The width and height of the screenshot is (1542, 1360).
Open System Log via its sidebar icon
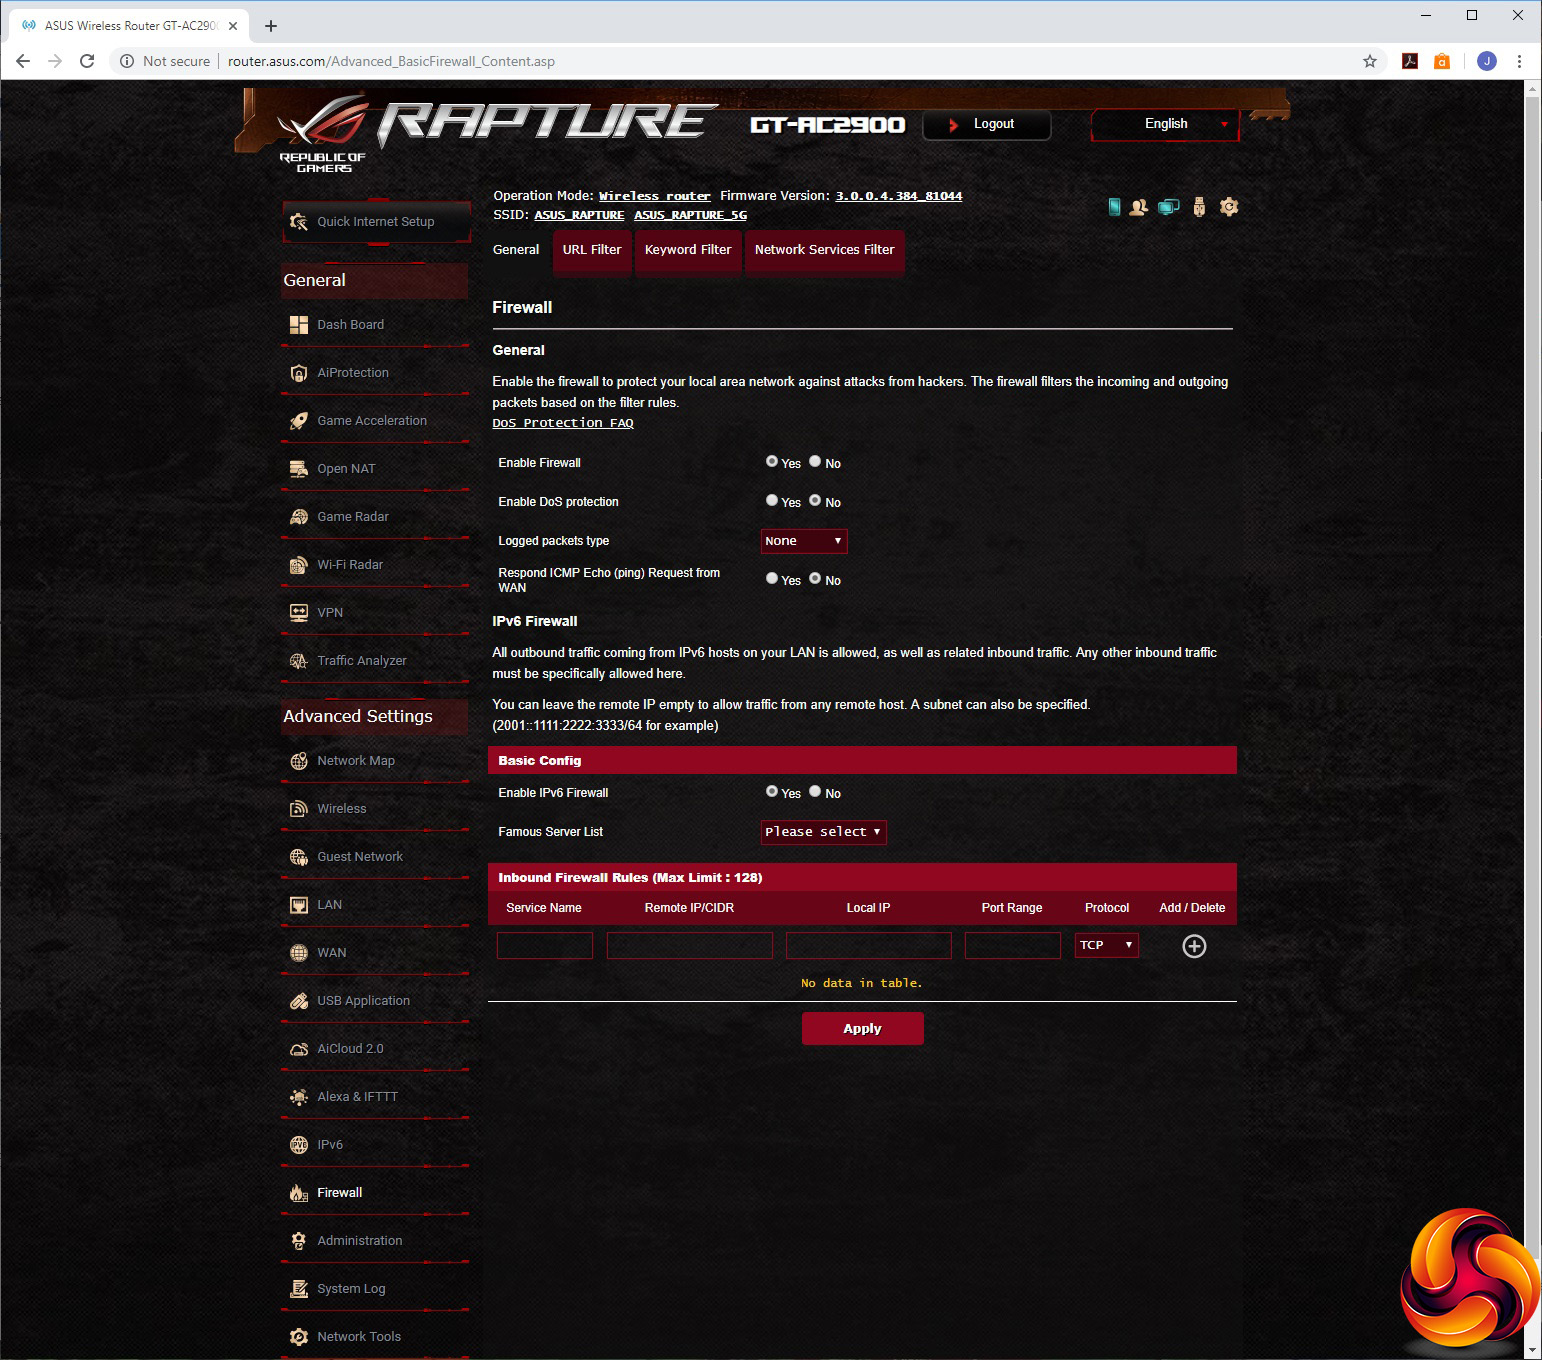pyautogui.click(x=298, y=1289)
